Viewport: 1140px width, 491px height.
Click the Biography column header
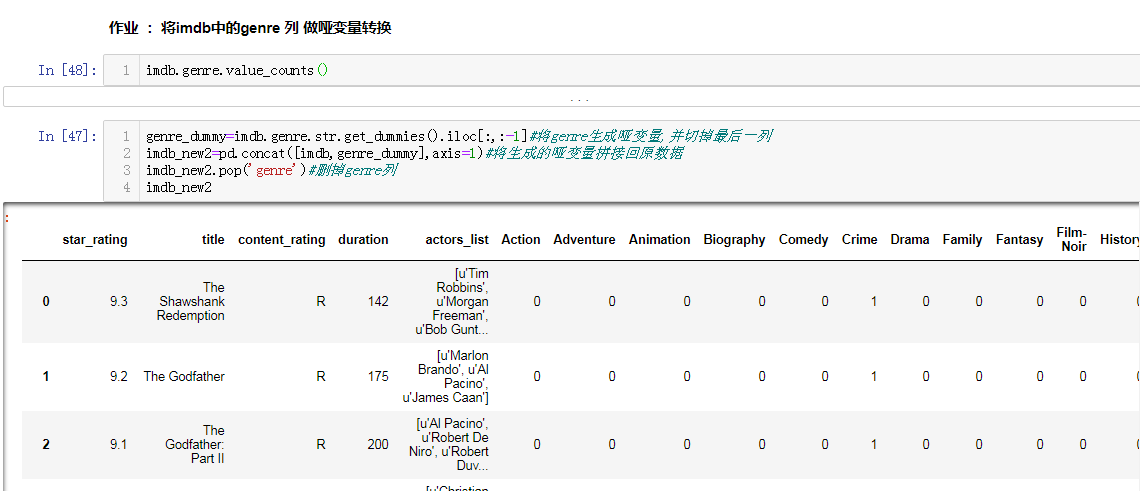pyautogui.click(x=734, y=240)
